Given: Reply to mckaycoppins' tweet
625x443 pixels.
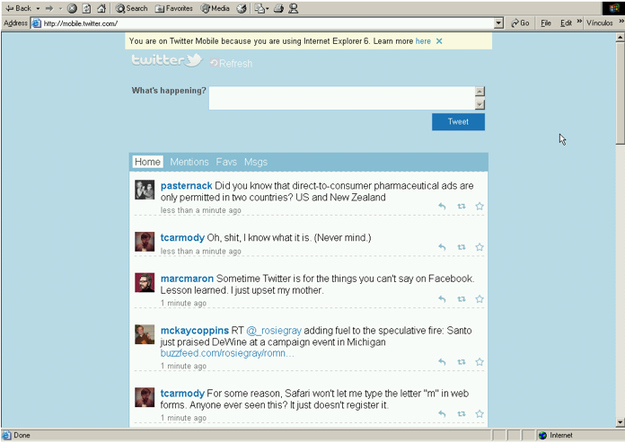Looking at the screenshot, I should pos(442,362).
